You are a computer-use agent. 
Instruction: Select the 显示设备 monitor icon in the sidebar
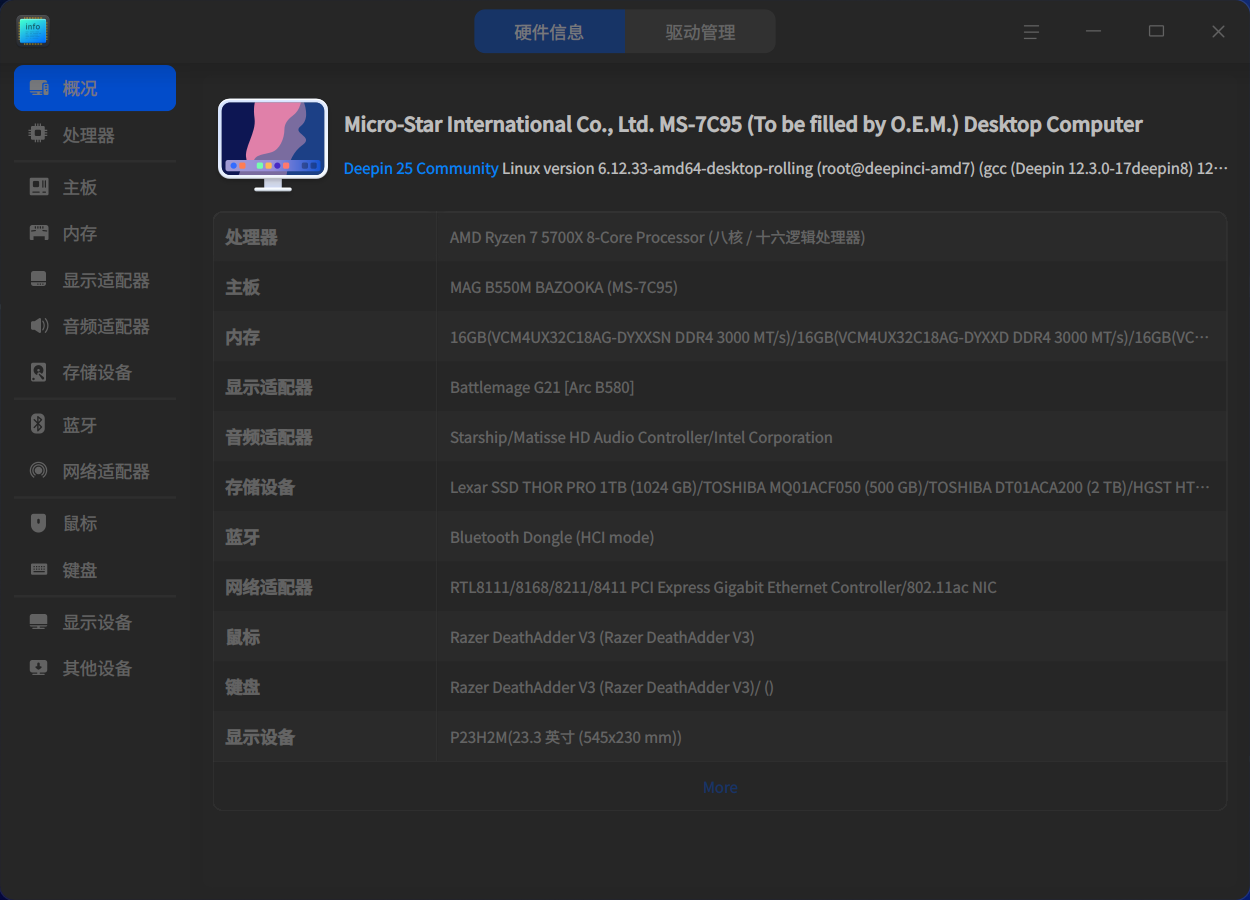coord(39,622)
